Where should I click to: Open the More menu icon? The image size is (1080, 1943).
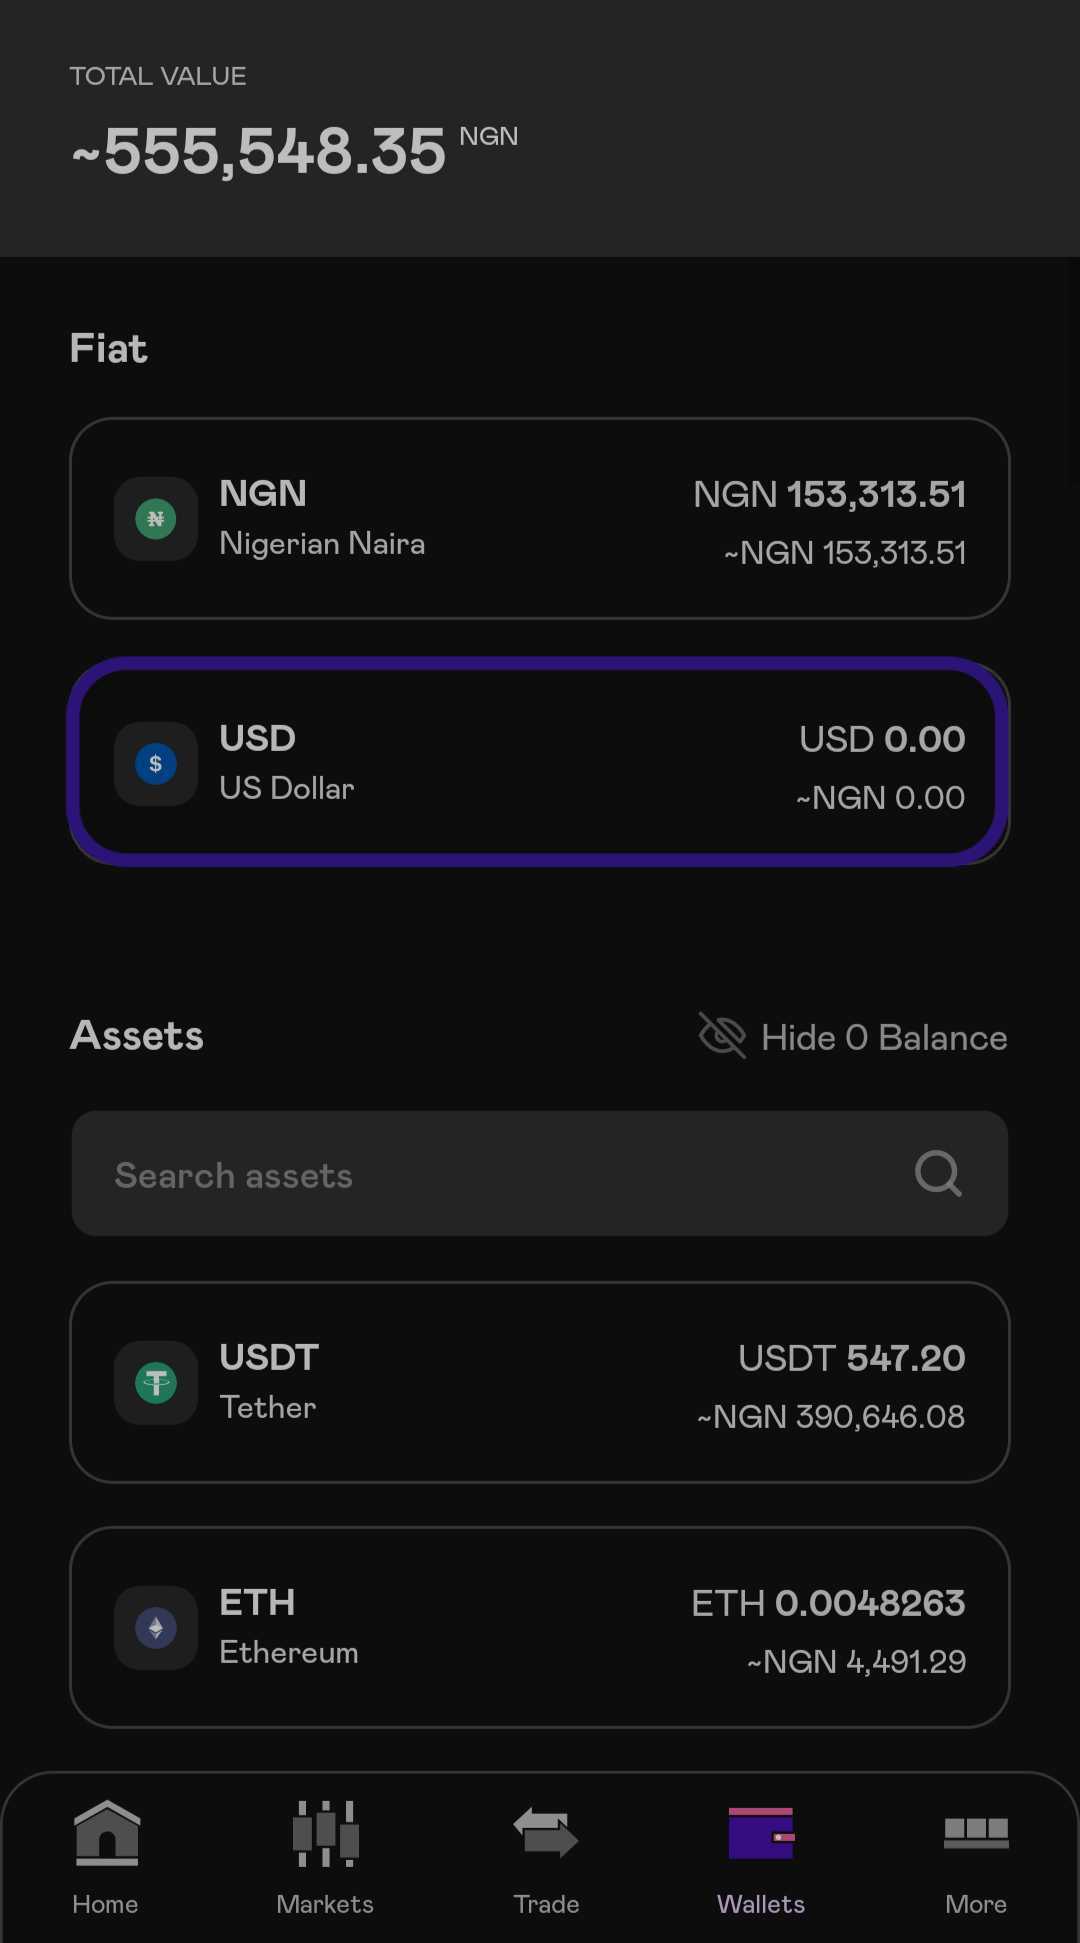[976, 1832]
